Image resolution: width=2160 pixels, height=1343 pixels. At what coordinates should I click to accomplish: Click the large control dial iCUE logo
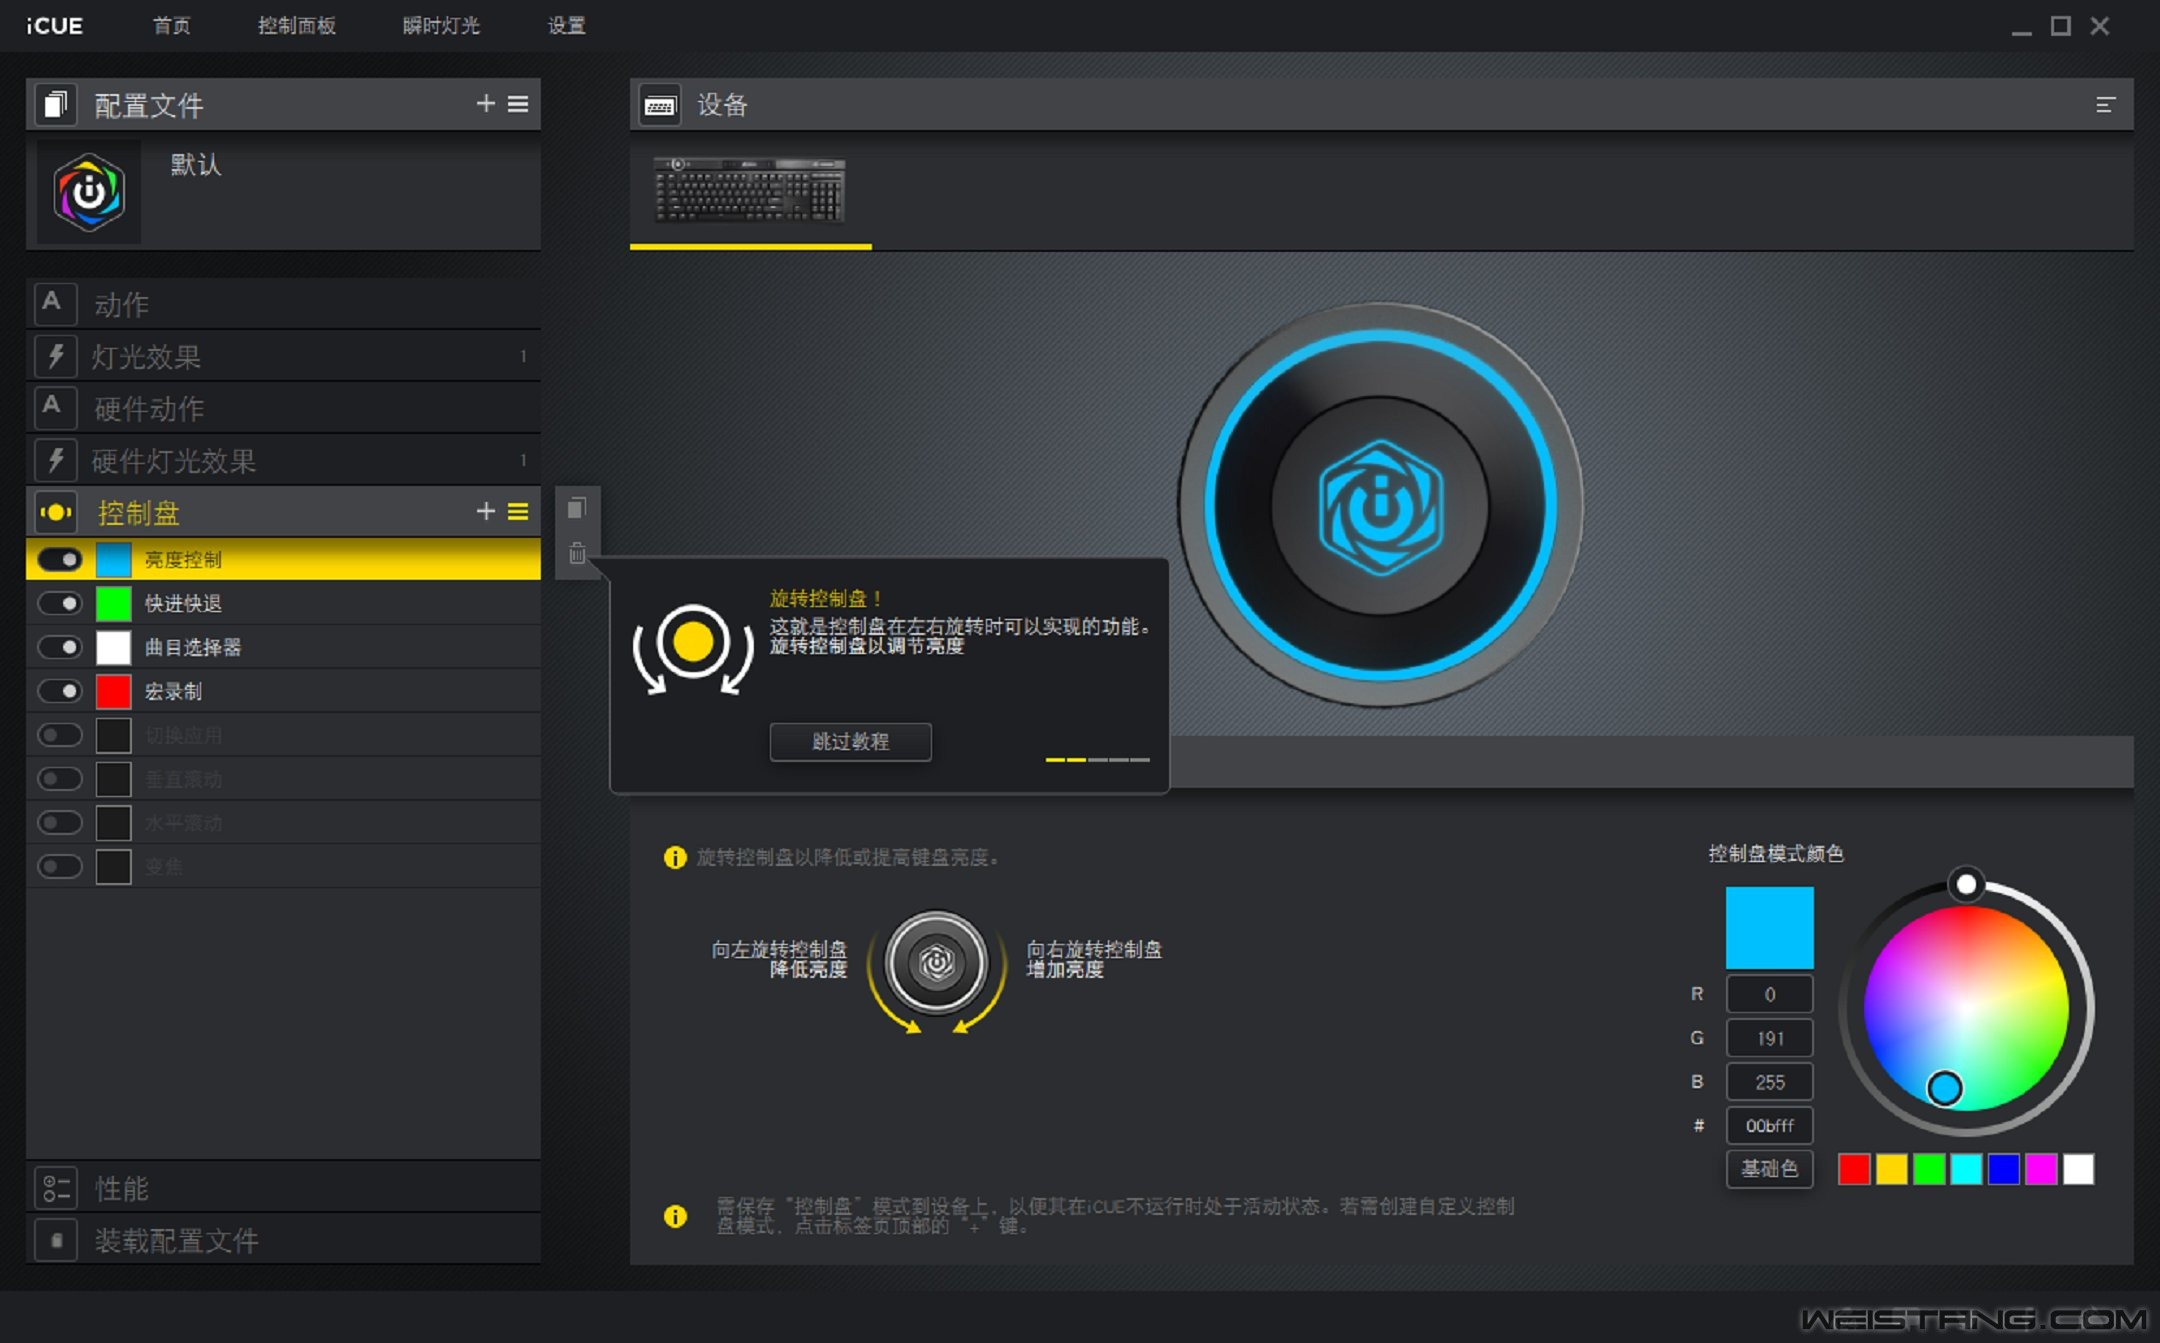pos(1381,507)
